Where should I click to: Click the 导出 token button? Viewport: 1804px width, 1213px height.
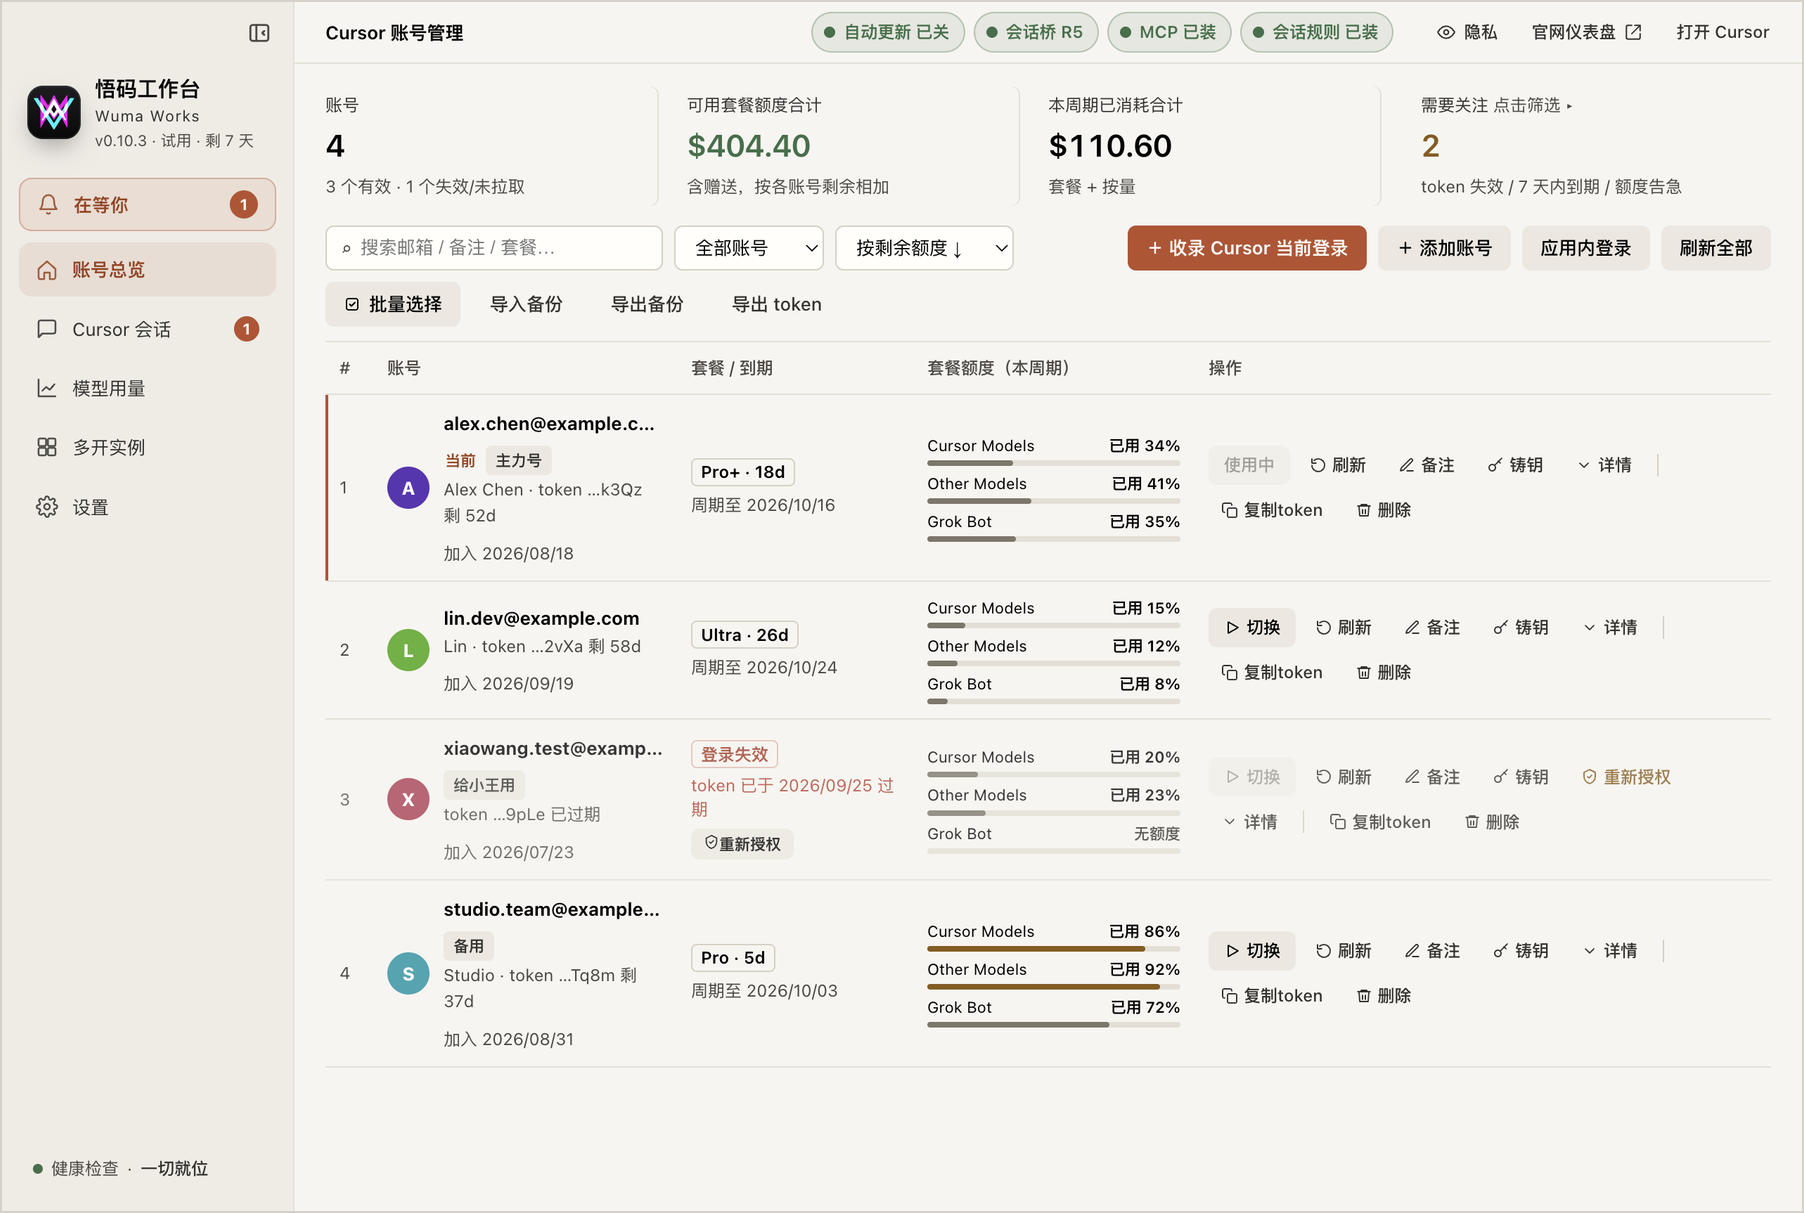(777, 304)
